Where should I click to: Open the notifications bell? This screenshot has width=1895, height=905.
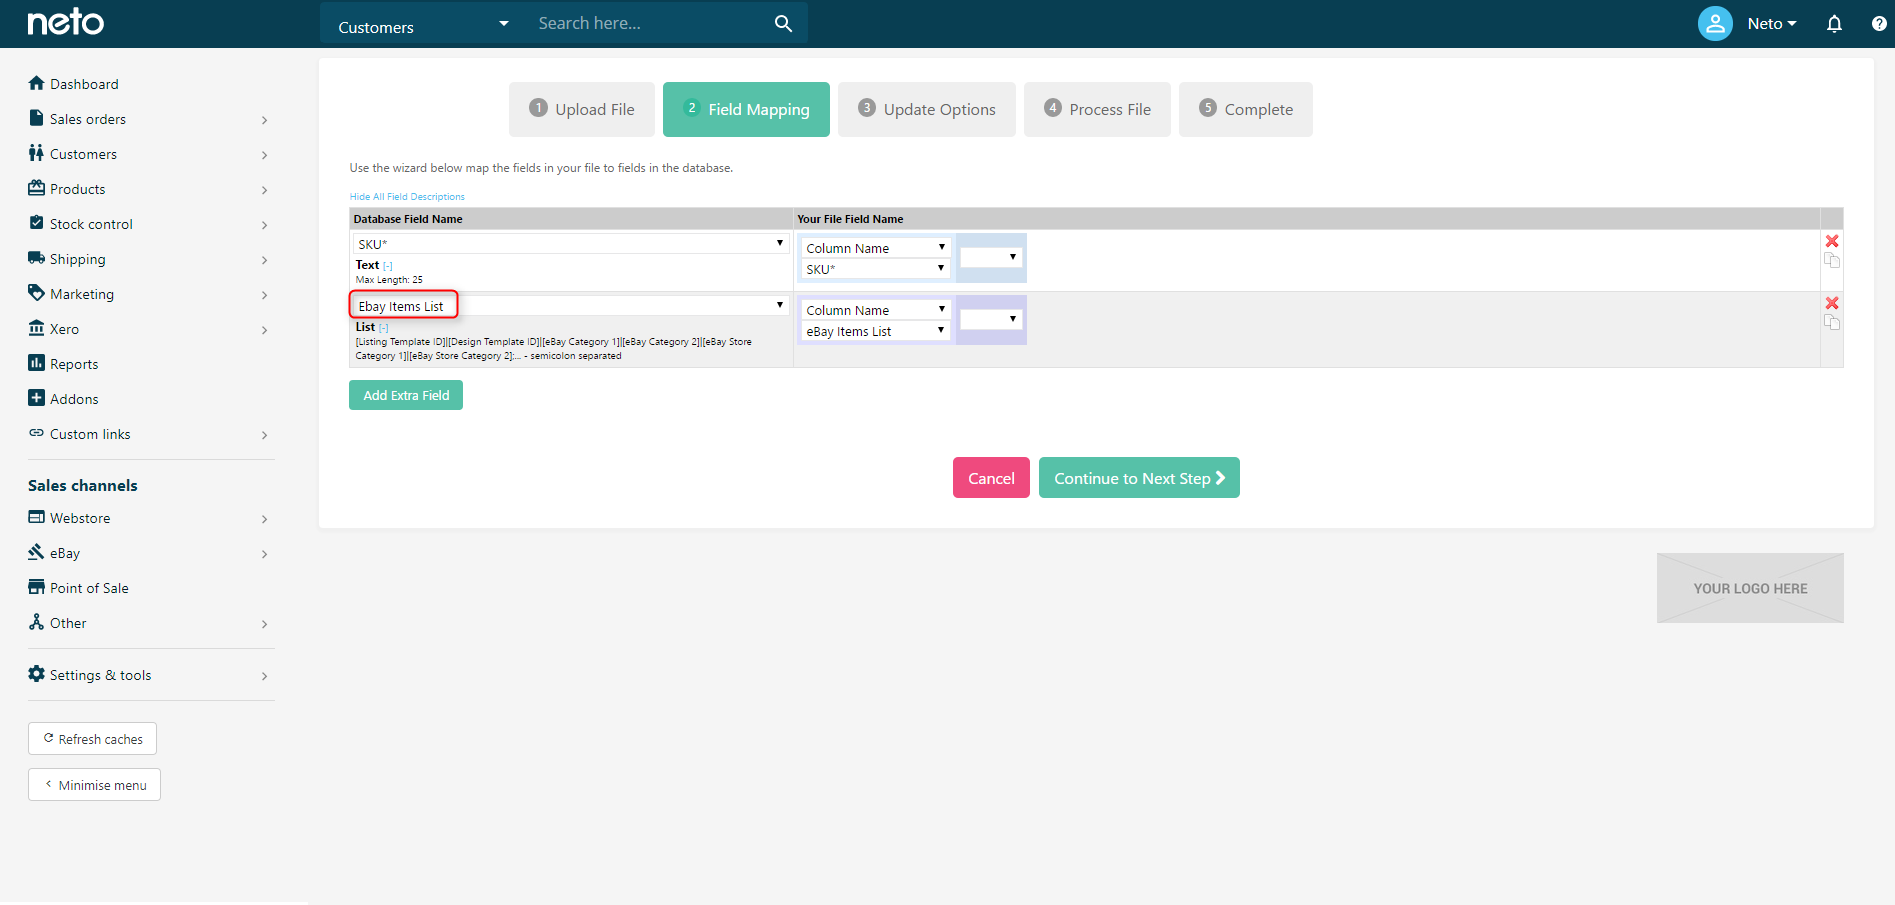1834,23
